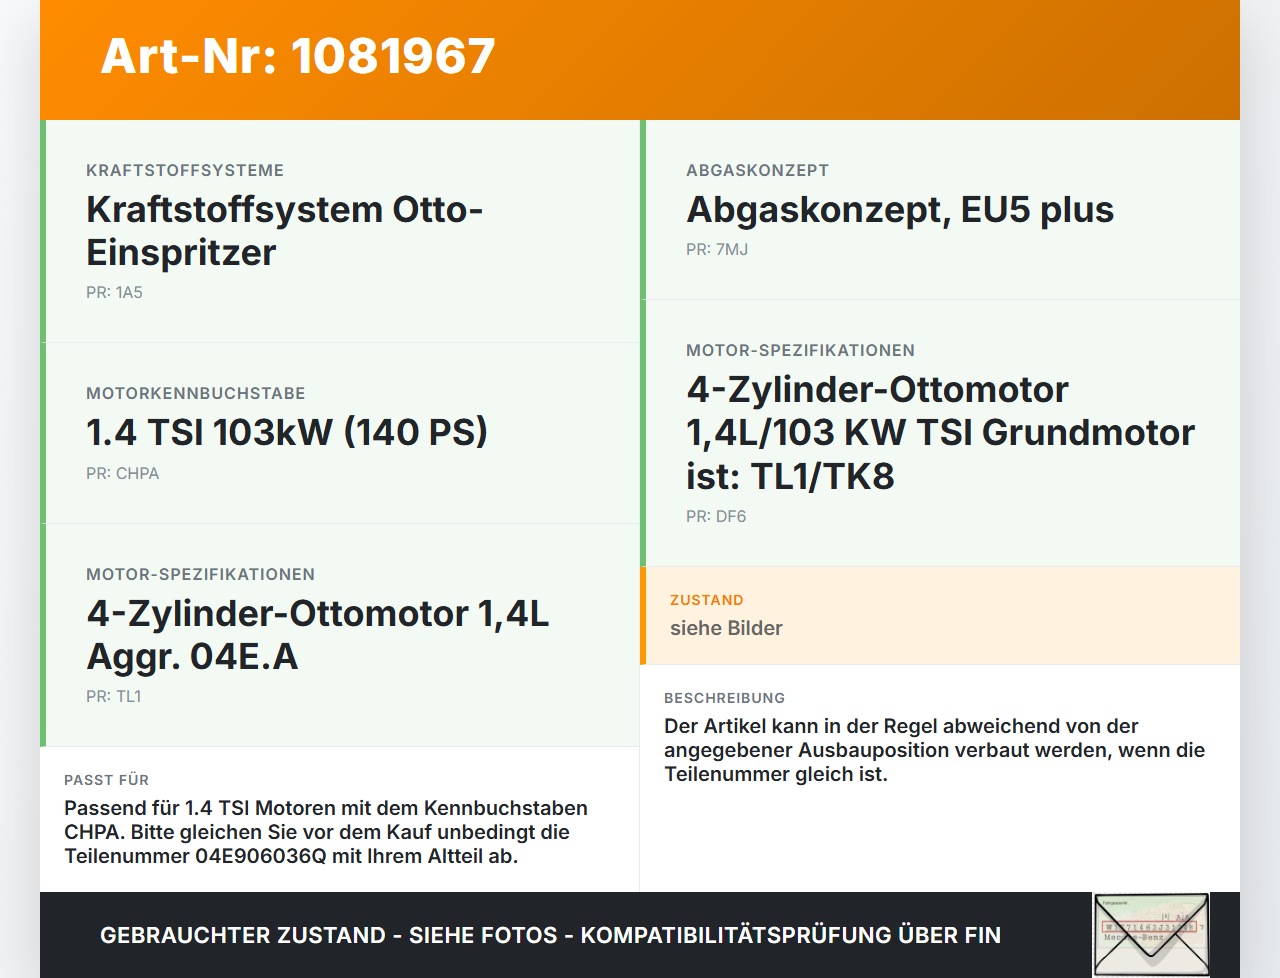Select the 'PASST FÜR' label
The width and height of the screenshot is (1280, 978).
pyautogui.click(x=106, y=781)
